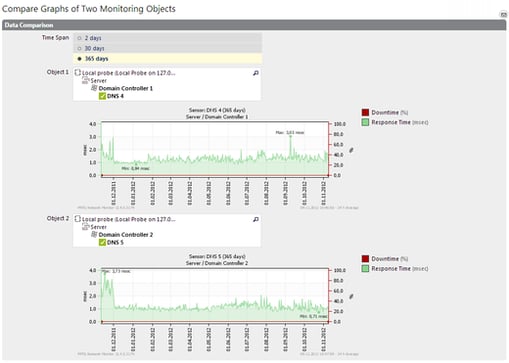
Task: Click the green DNS 4 status icon
Action: coord(102,96)
